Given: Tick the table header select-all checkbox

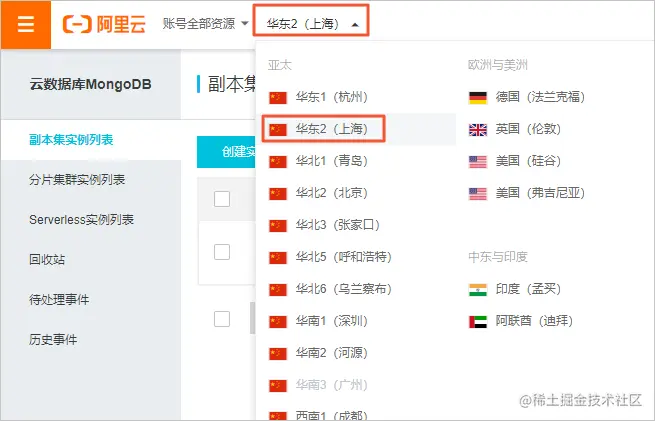Looking at the screenshot, I should pos(222,199).
